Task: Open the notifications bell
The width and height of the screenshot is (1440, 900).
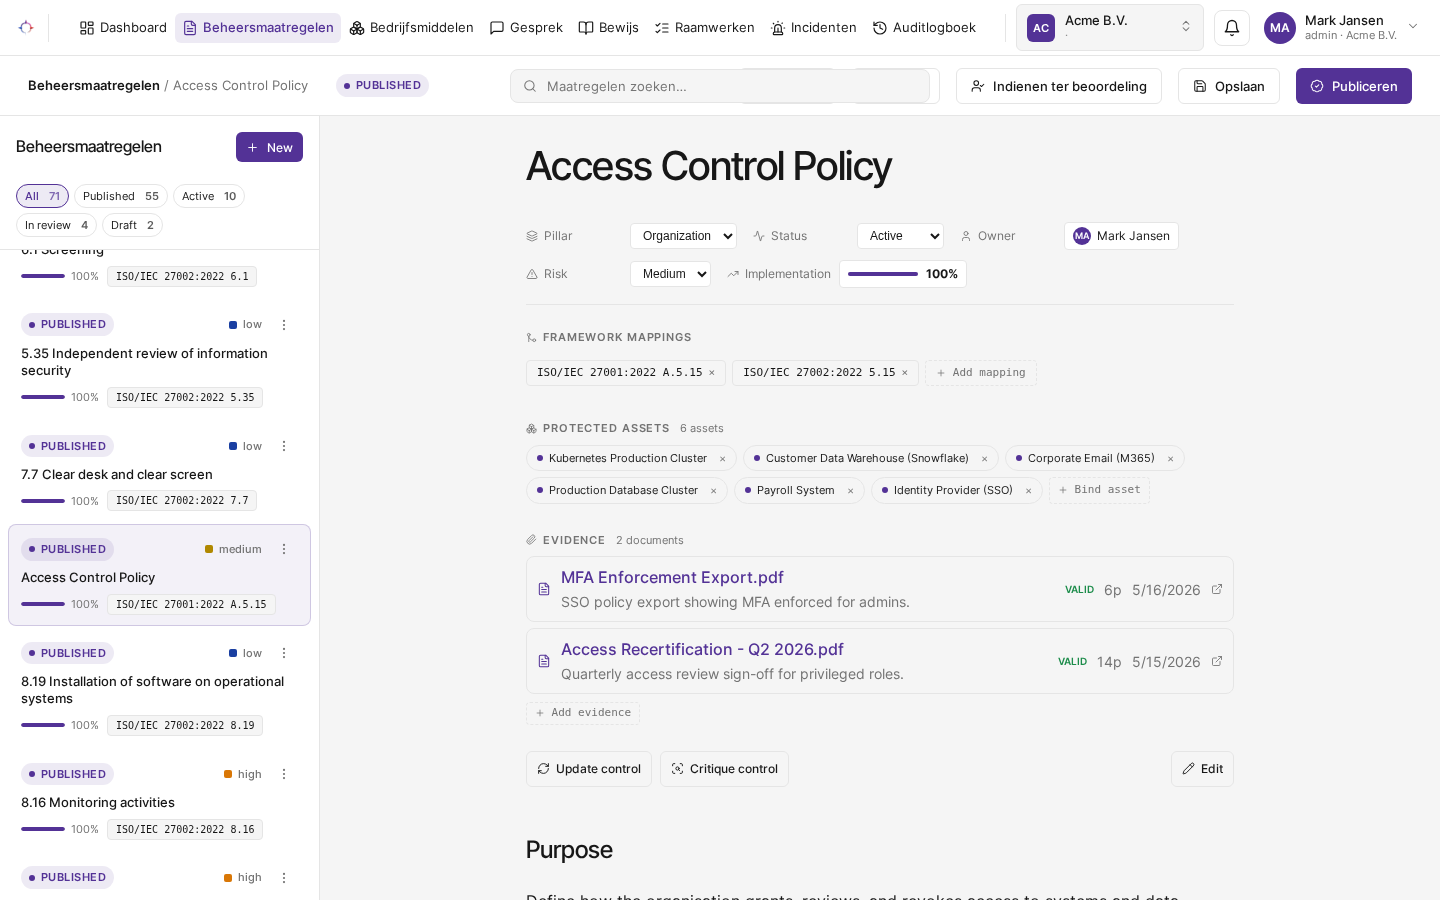Action: 1232,28
